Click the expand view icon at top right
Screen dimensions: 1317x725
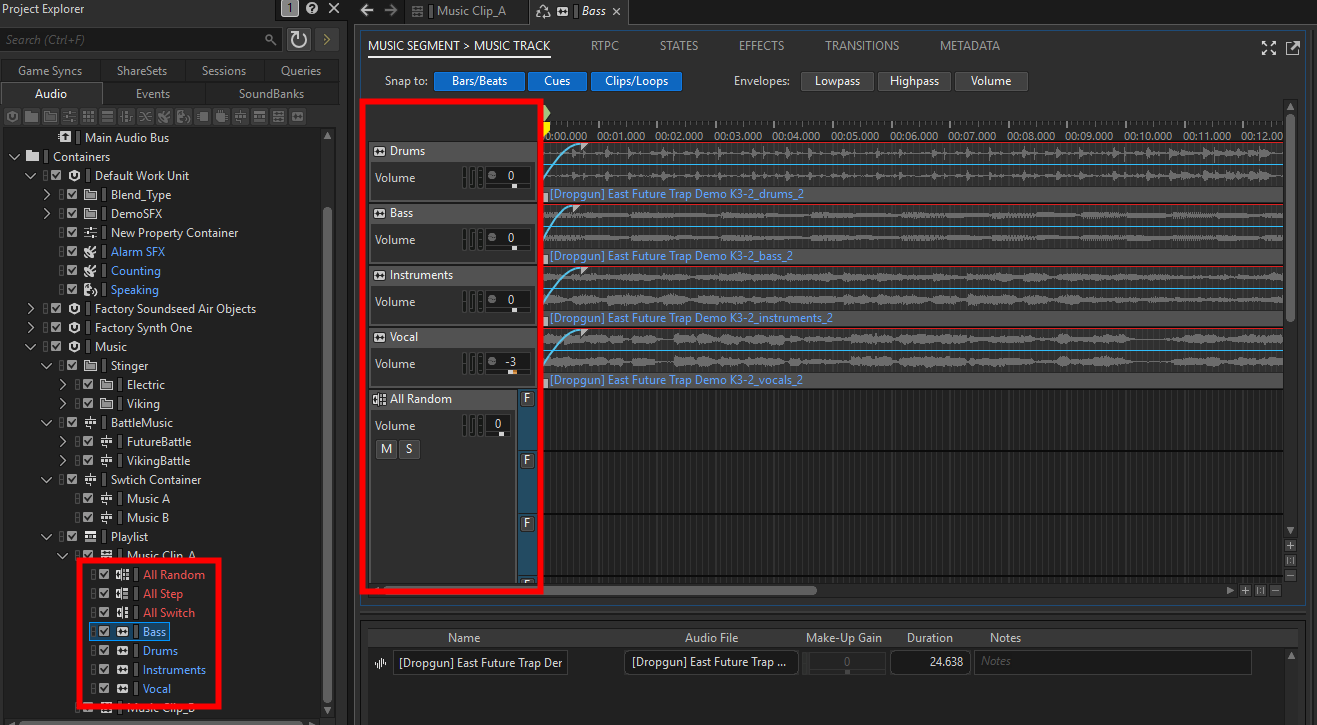[1269, 48]
